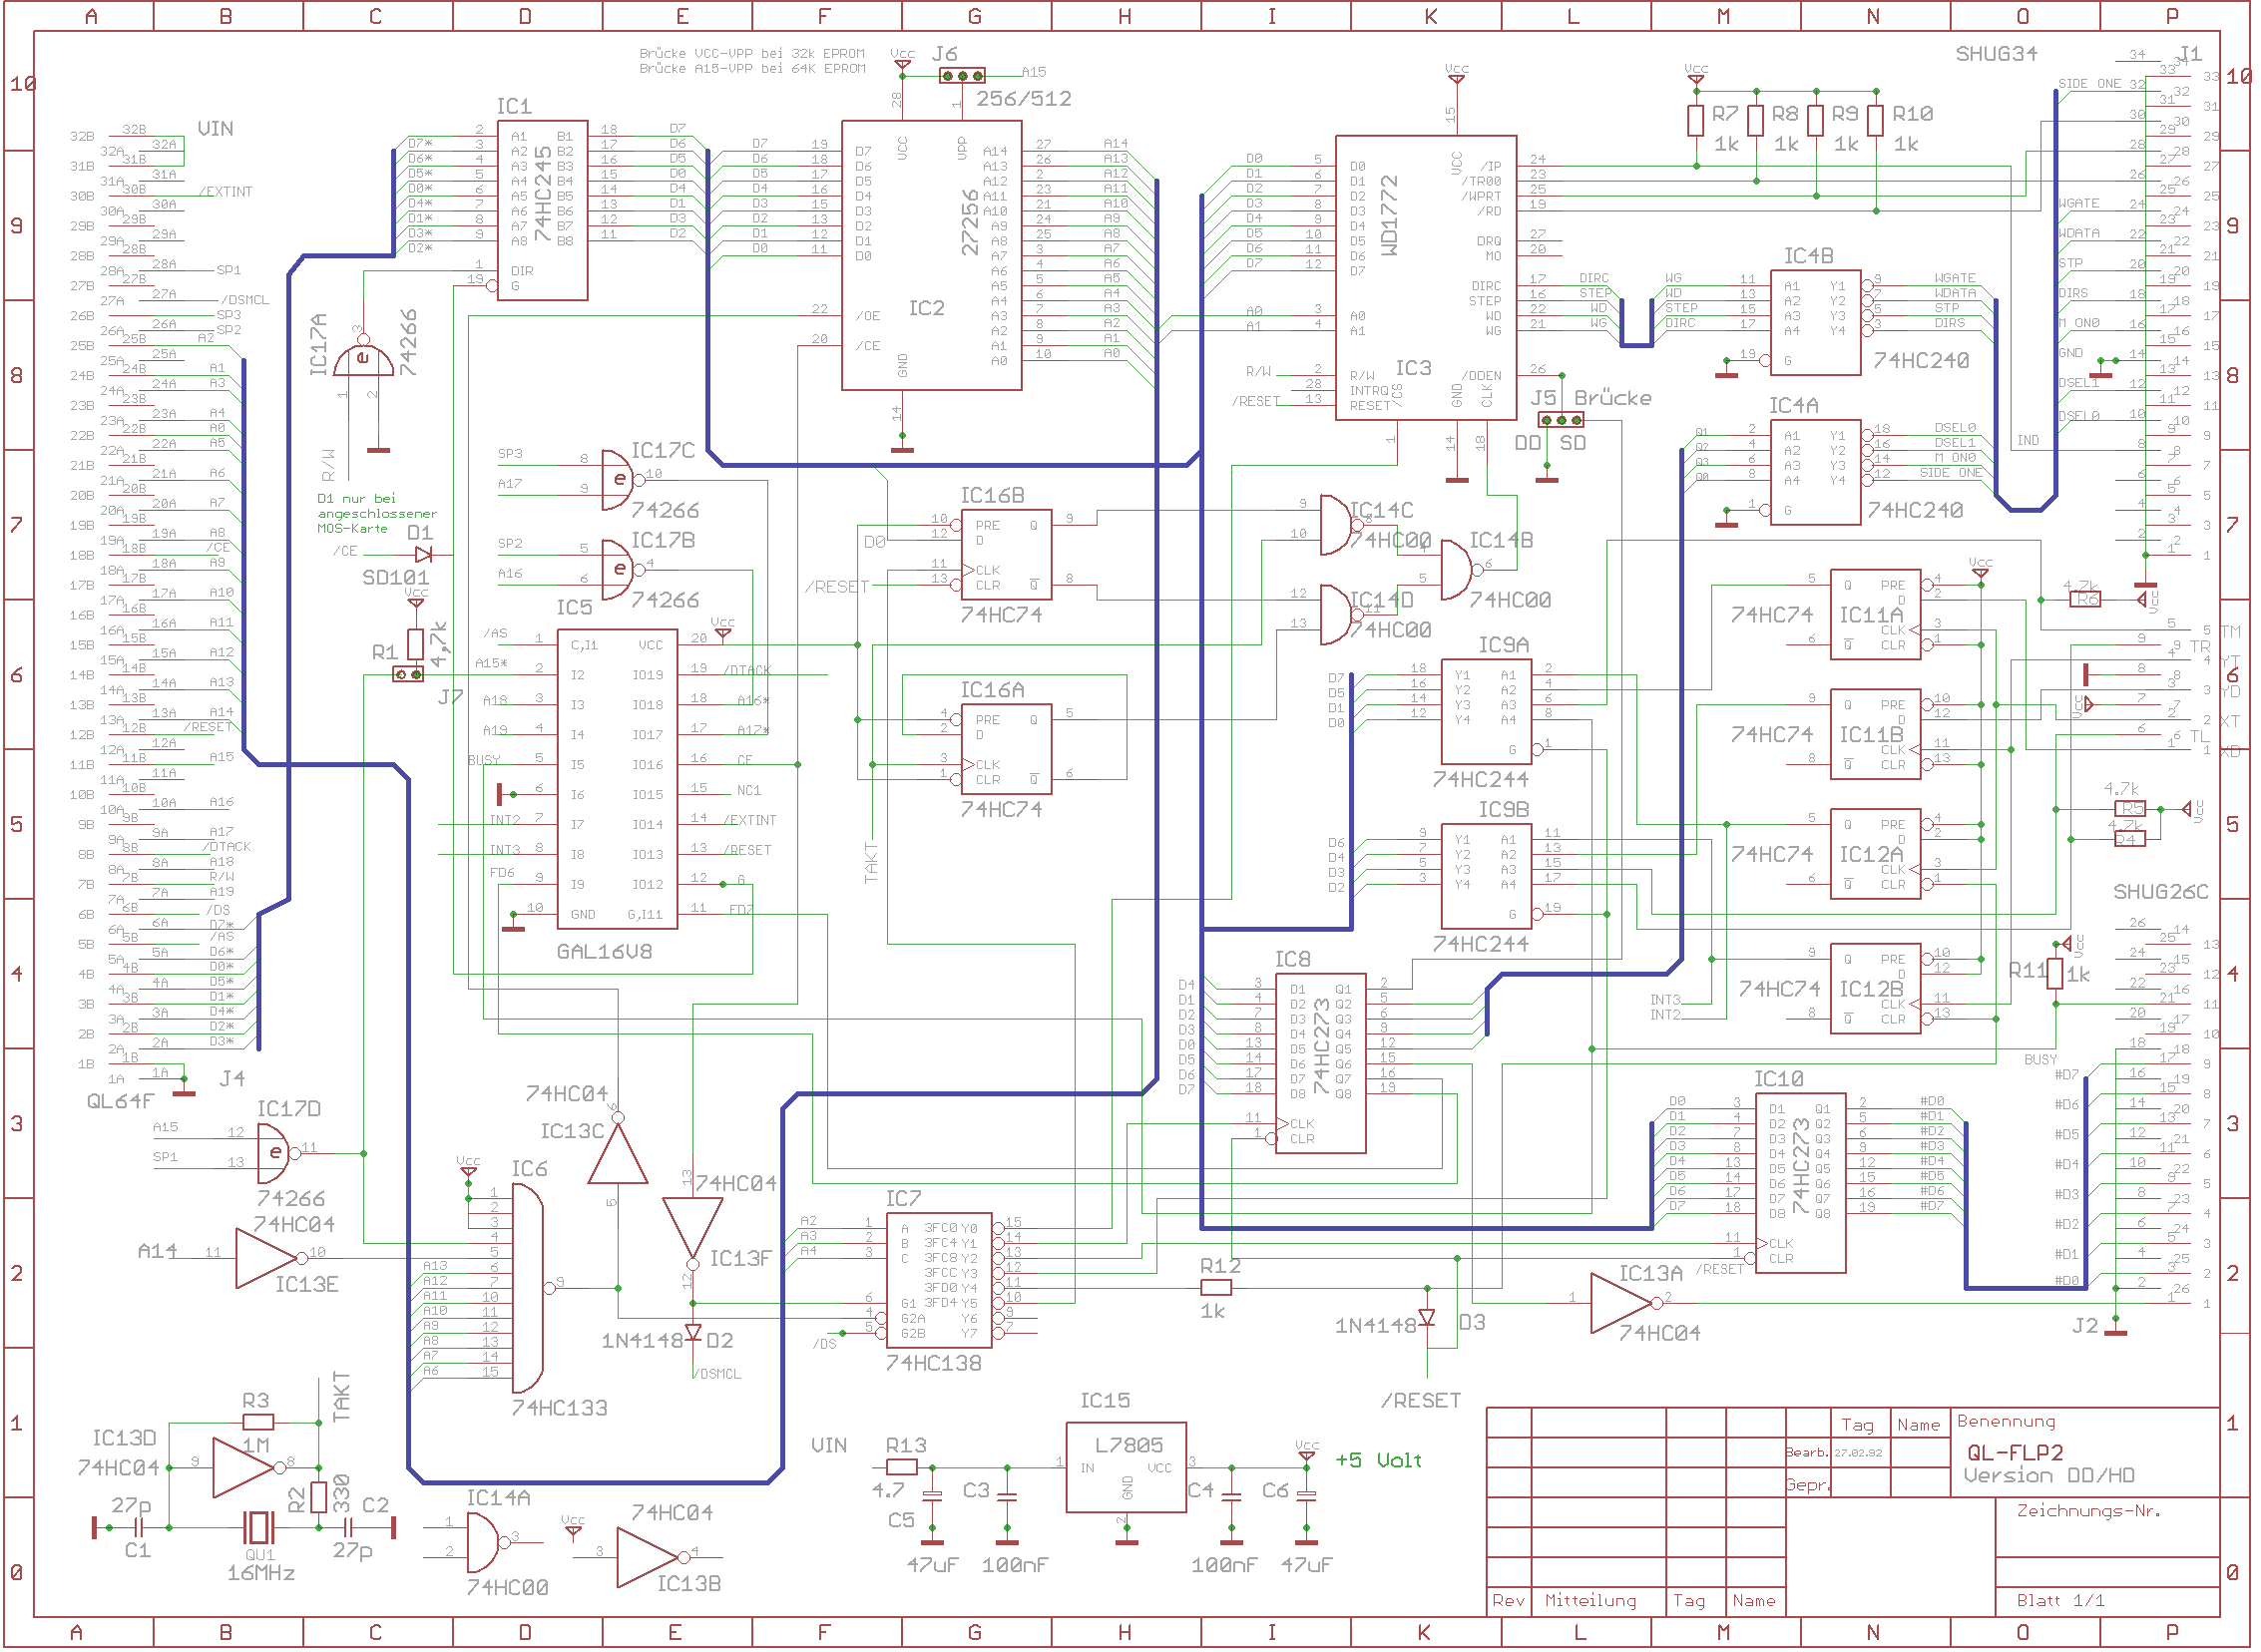Select the L7805 regulator IC15 box
The width and height of the screenshot is (2261, 1652).
[1126, 1467]
